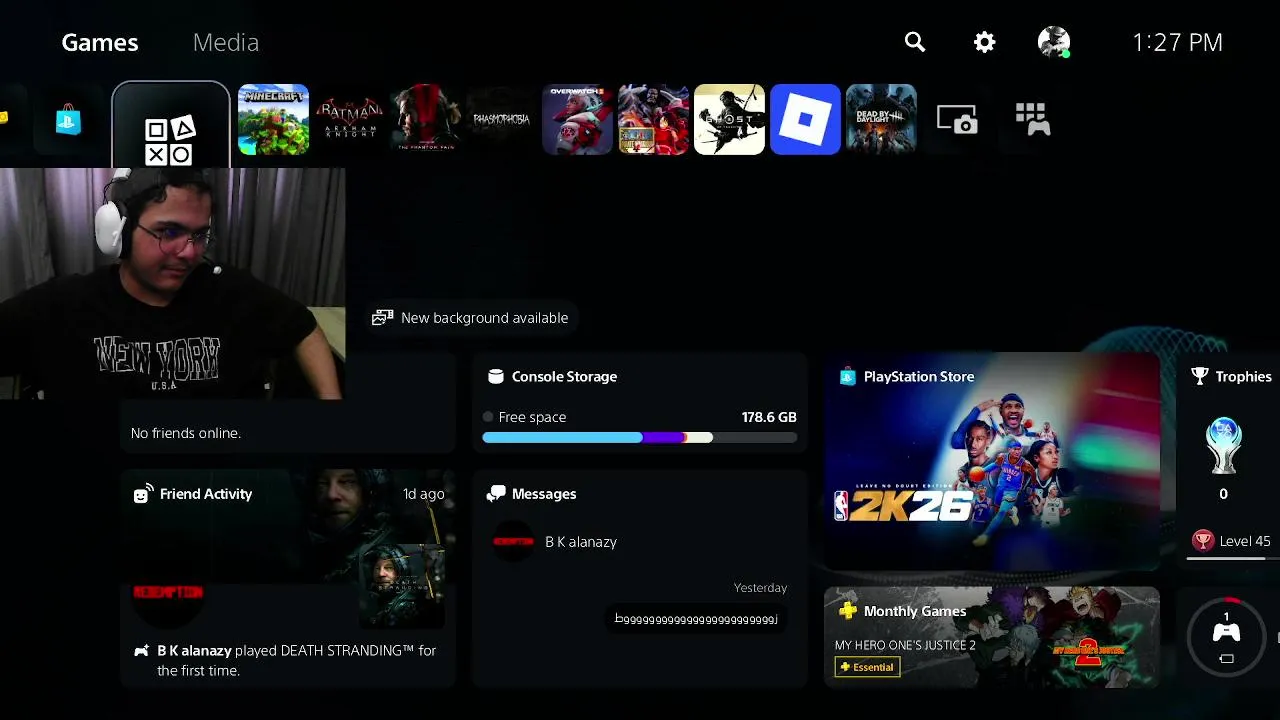
Task: Switch to the Games tab
Action: [x=100, y=42]
